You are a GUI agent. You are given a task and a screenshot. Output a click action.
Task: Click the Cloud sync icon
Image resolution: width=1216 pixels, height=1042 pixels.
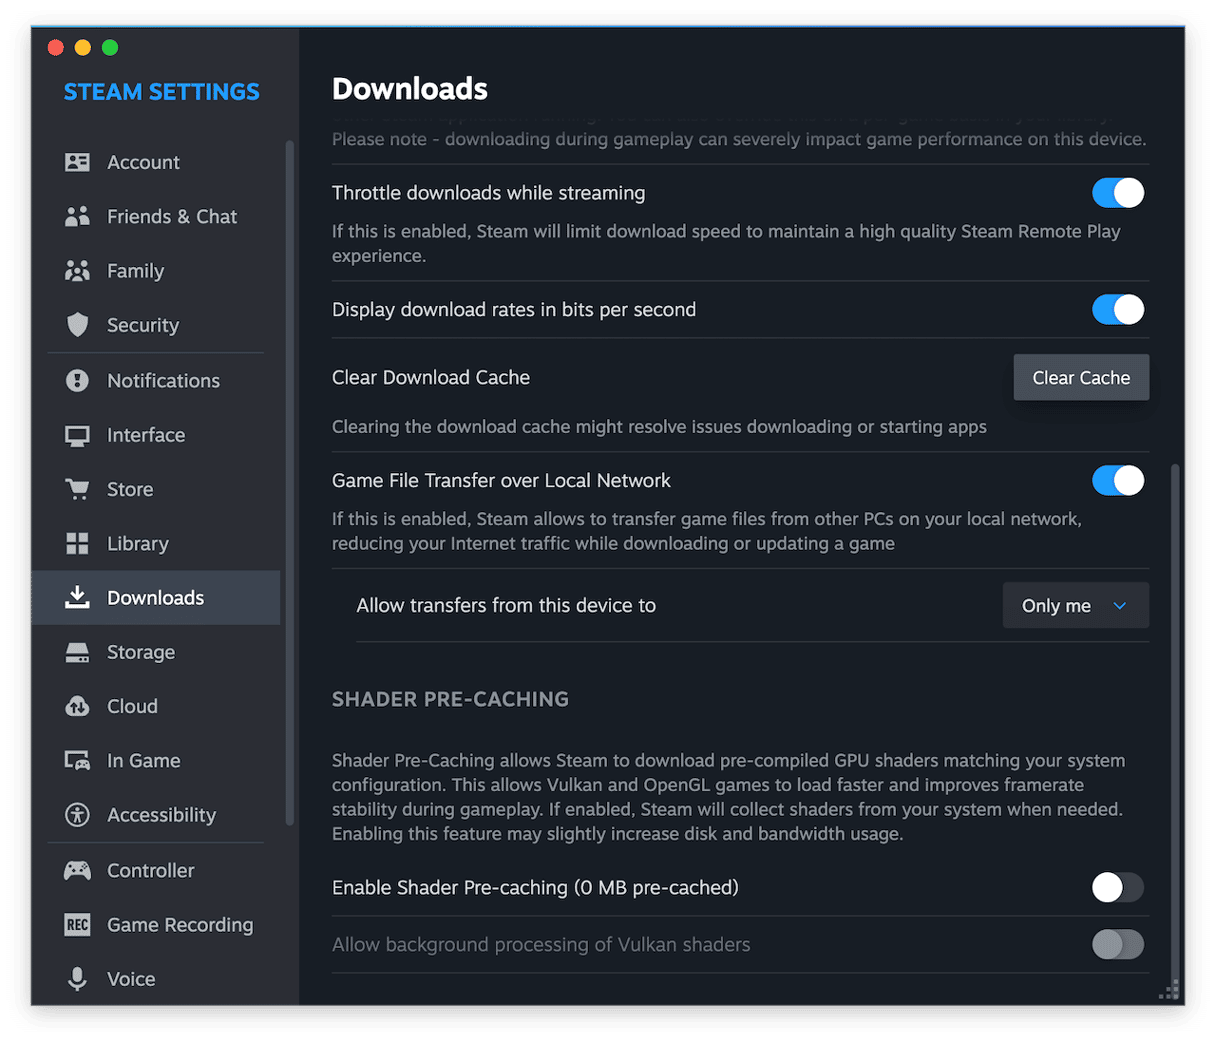point(77,706)
